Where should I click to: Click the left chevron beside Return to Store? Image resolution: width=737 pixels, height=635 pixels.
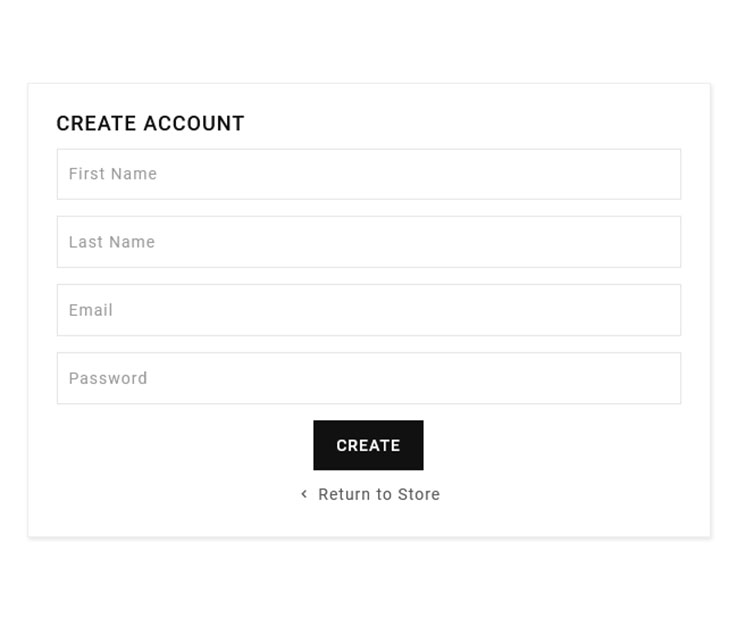304,494
